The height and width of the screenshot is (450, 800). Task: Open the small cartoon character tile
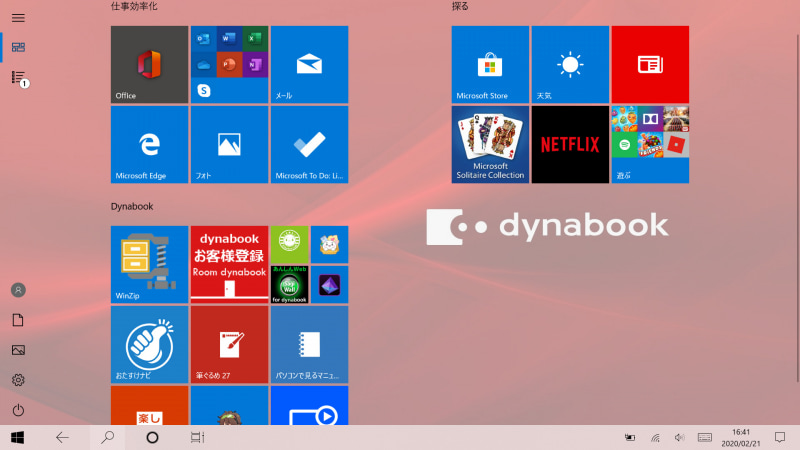[330, 244]
